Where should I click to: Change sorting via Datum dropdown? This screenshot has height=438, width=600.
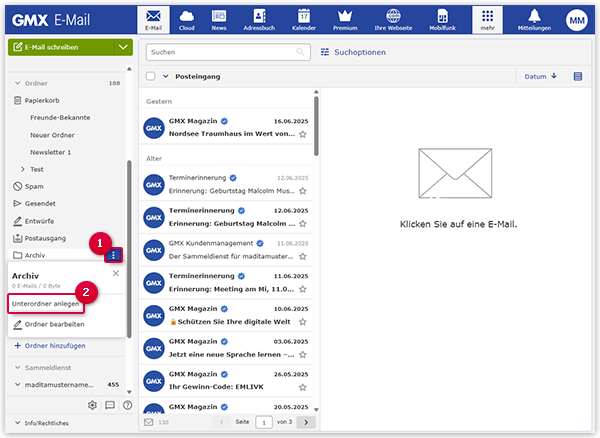[x=540, y=77]
